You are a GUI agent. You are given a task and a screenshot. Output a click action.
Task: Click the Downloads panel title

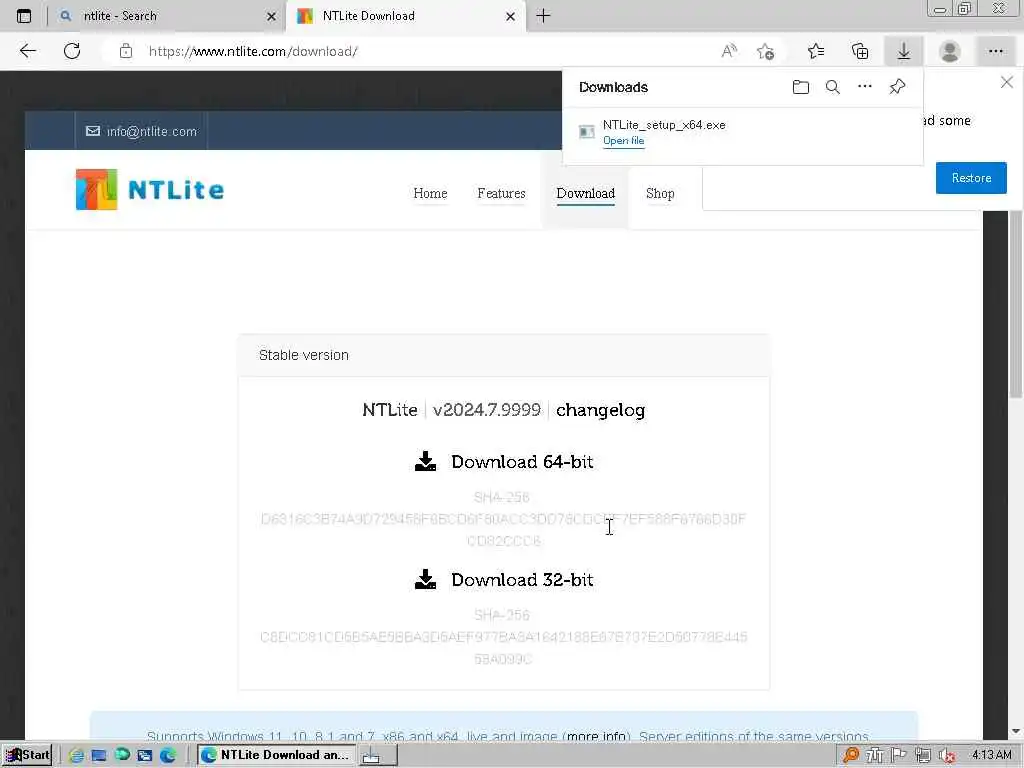(x=613, y=88)
